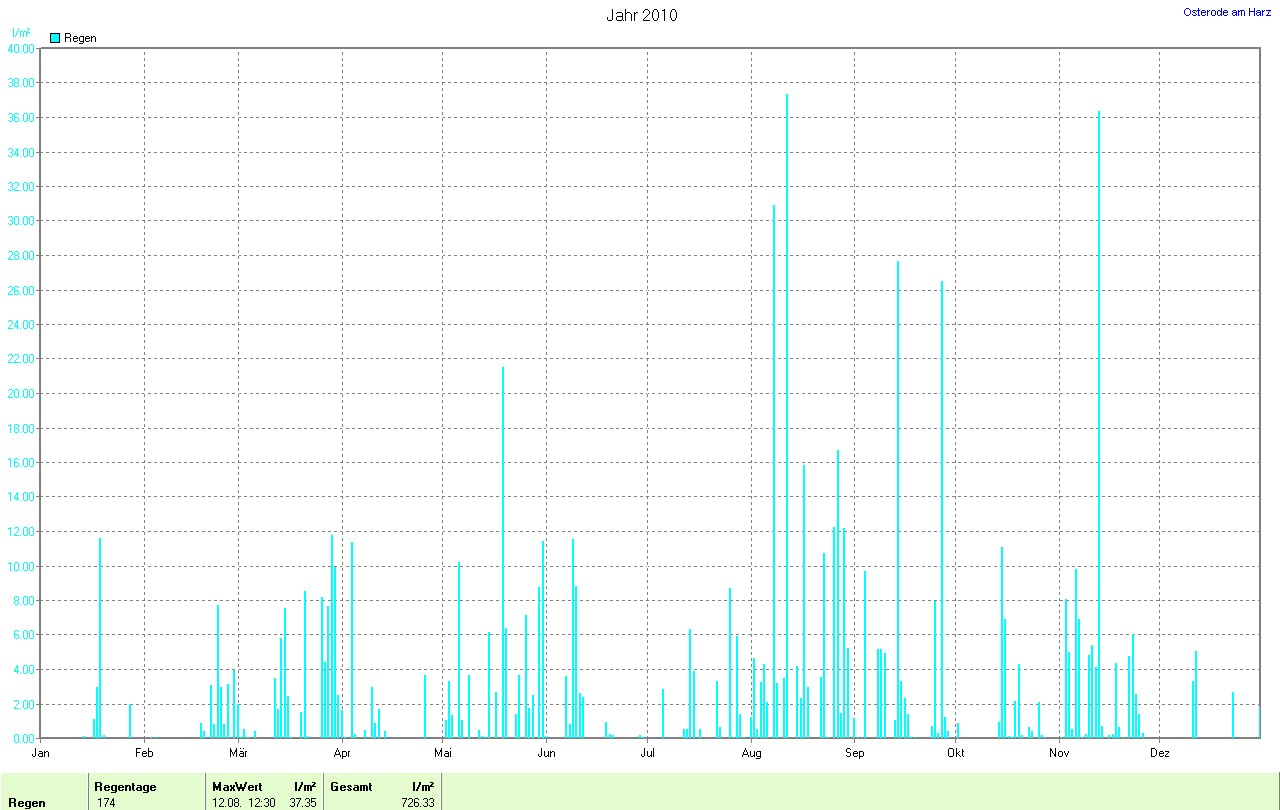Click the cyan Regen legend swatch
The image size is (1280, 810).
[55, 38]
